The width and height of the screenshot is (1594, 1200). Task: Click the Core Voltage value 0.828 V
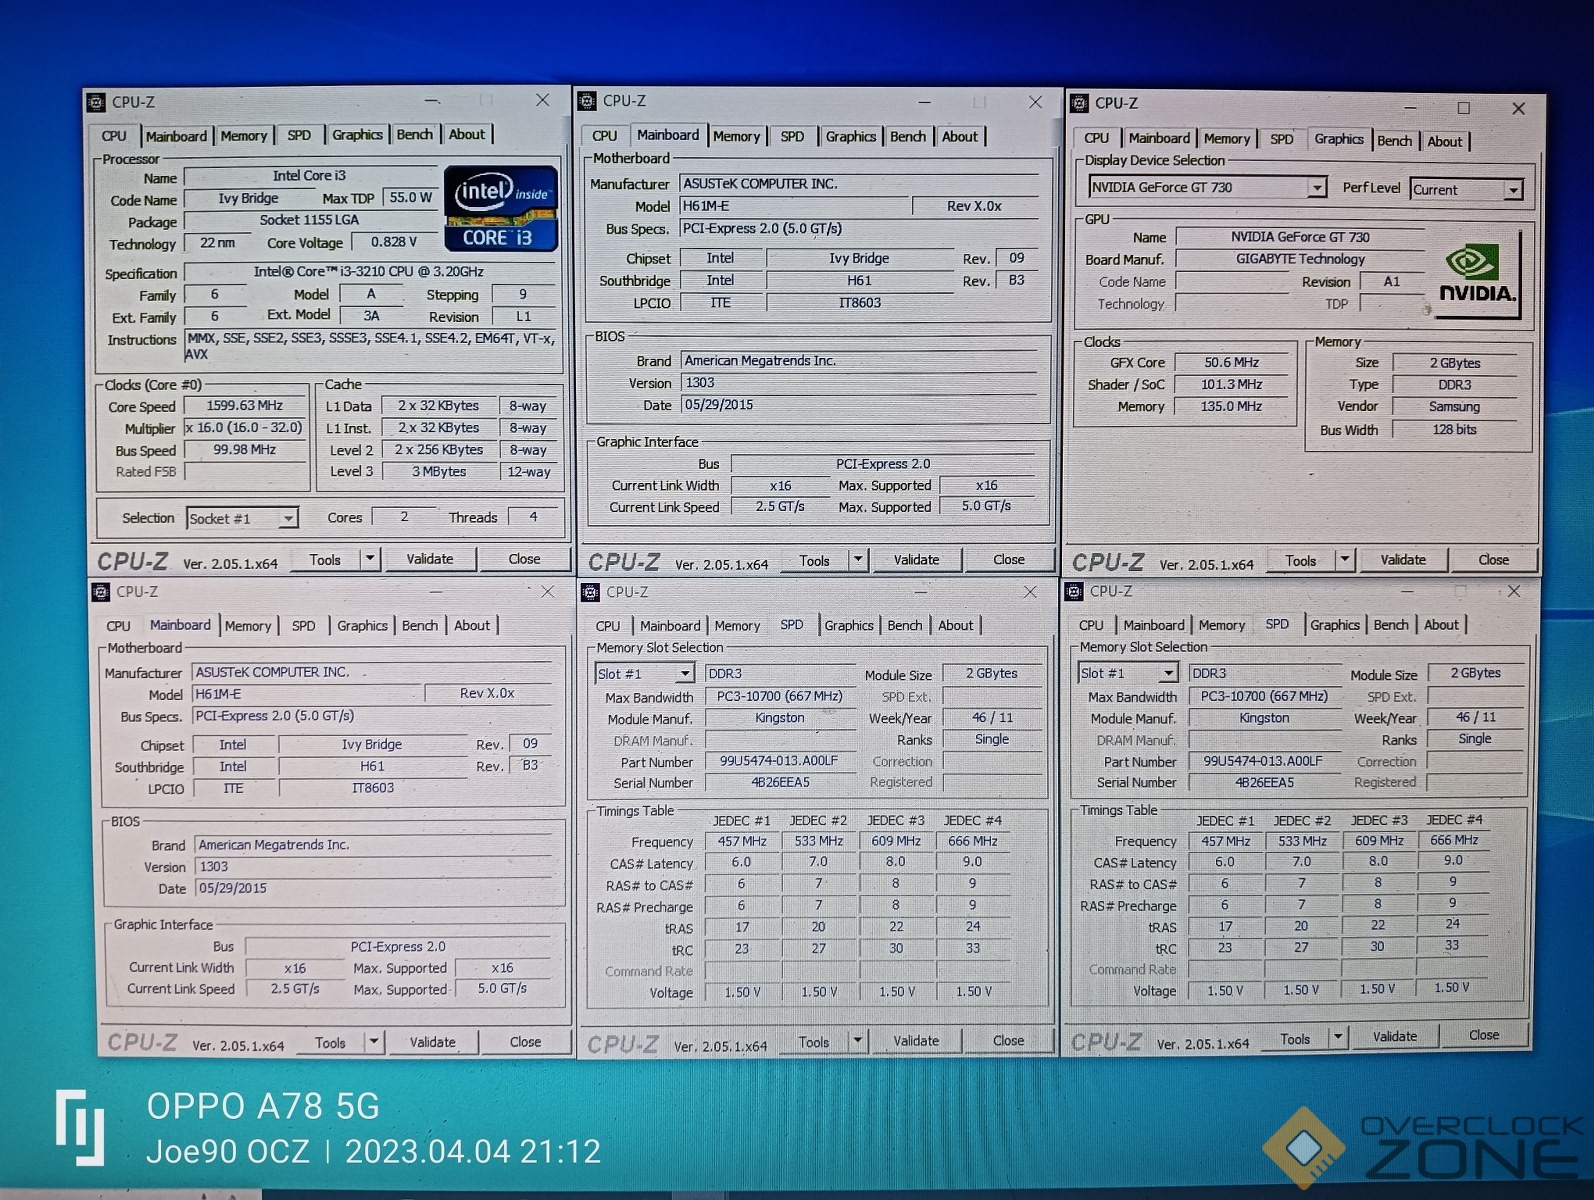394,242
